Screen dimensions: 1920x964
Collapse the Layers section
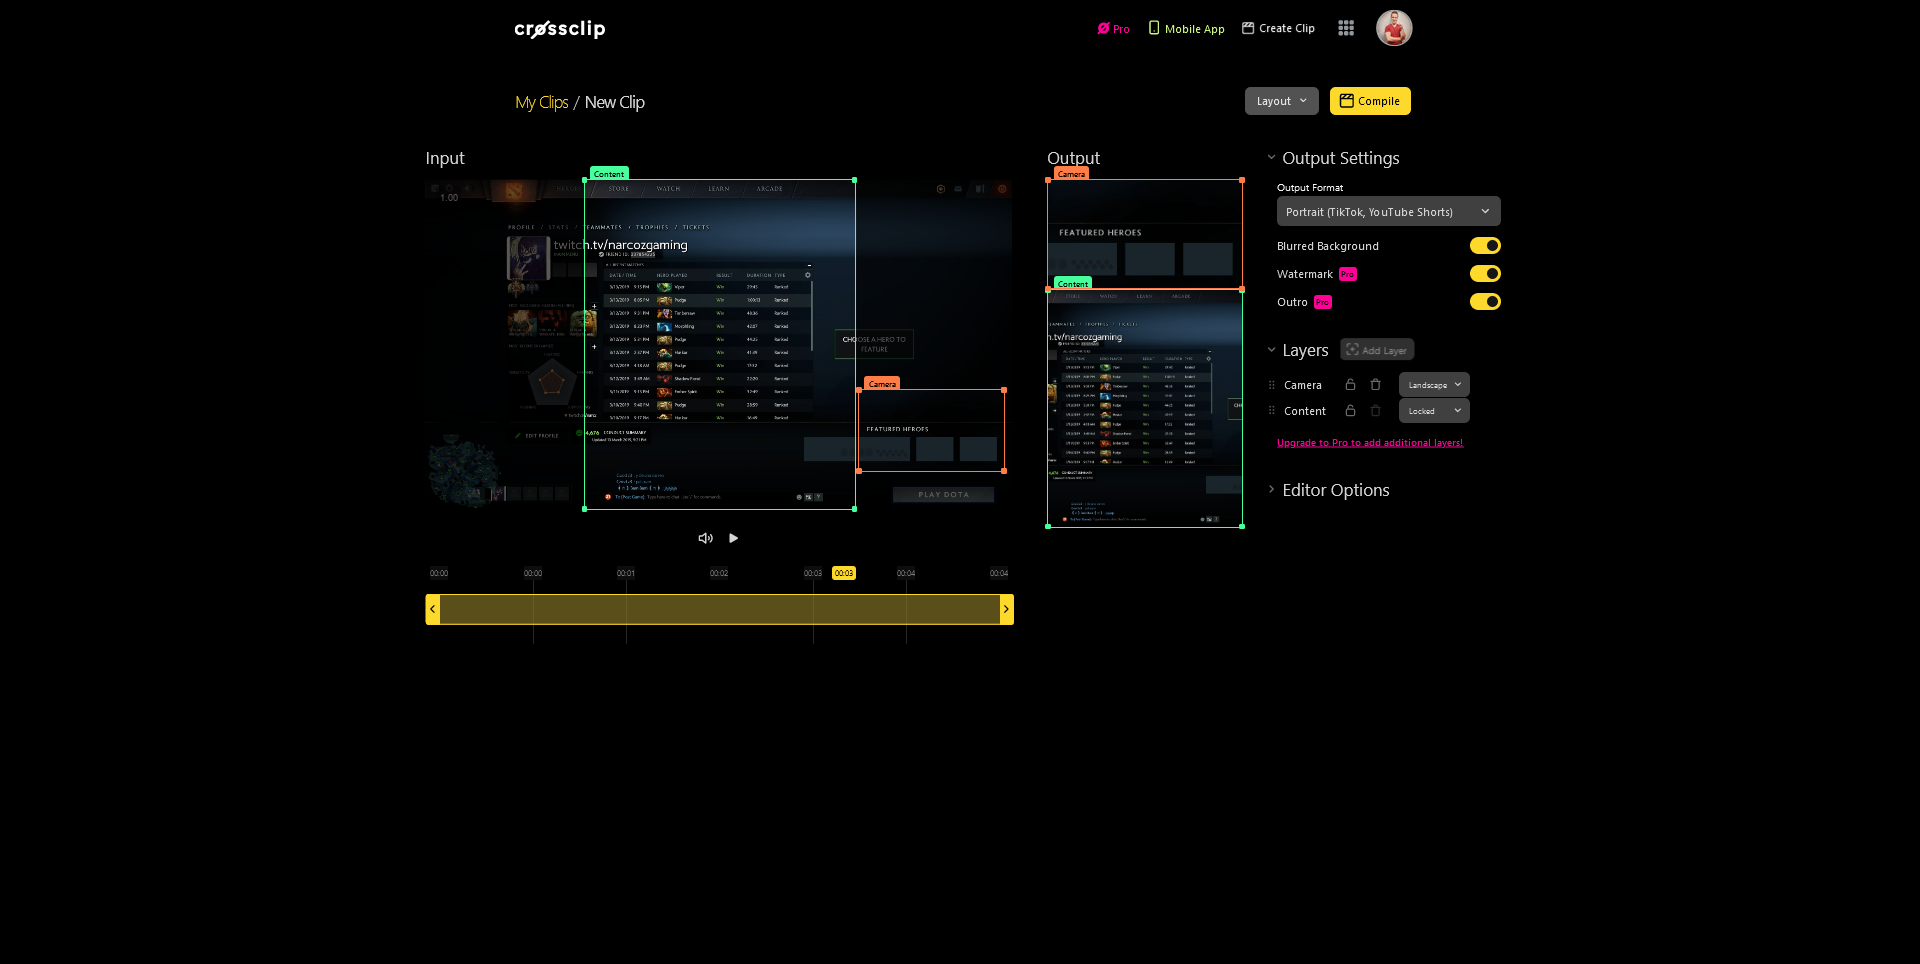coord(1271,350)
